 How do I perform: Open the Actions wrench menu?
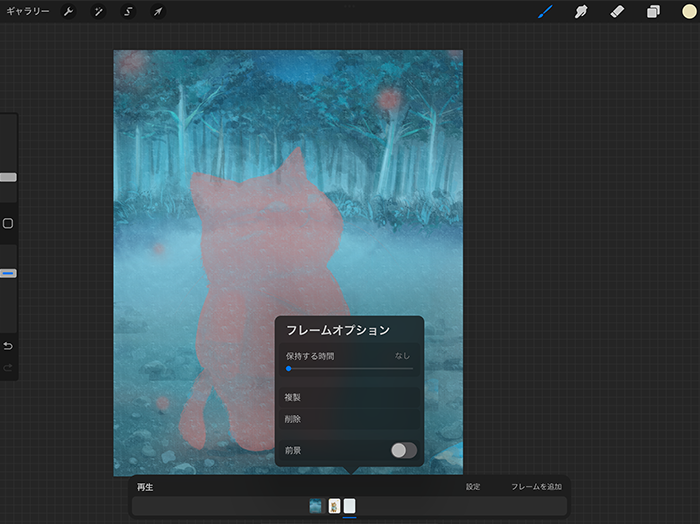(x=68, y=12)
